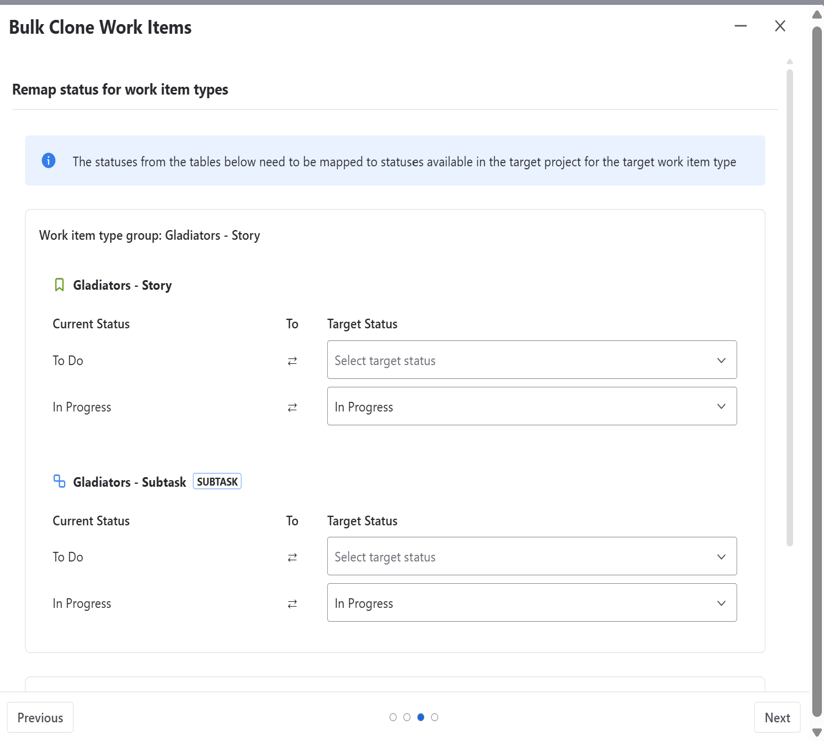
Task: Click the blue Subtask type icon
Action: tap(59, 482)
